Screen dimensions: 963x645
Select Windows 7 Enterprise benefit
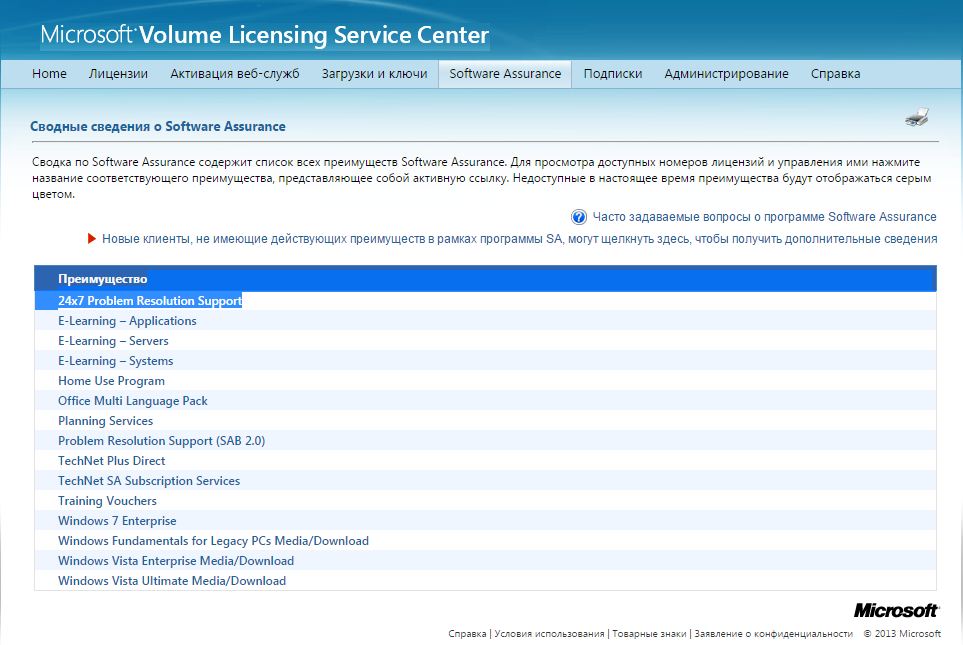pyautogui.click(x=117, y=521)
